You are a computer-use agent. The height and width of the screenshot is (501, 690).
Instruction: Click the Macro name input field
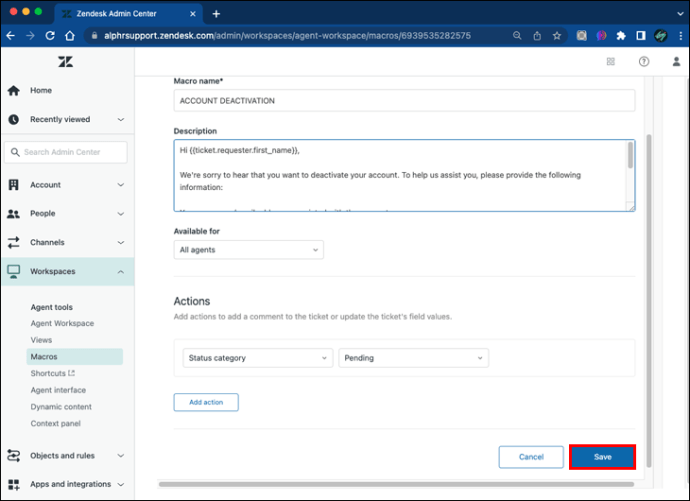point(404,101)
